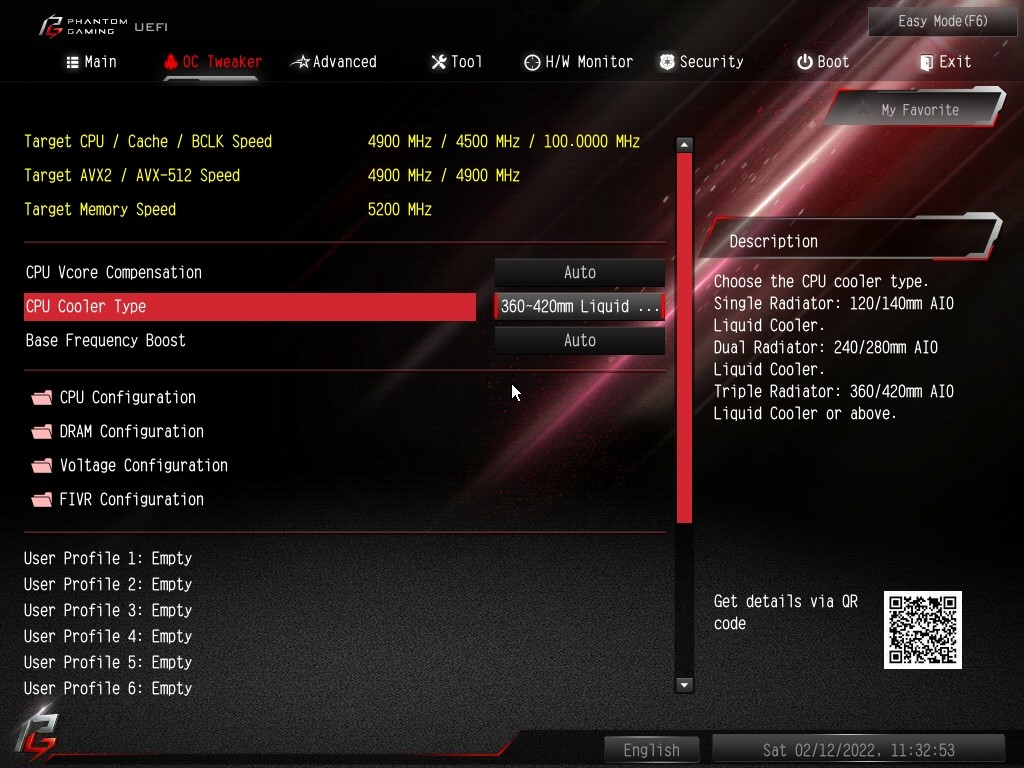Click the OC Tweaker flame icon
1024x768 pixels.
pyautogui.click(x=170, y=62)
